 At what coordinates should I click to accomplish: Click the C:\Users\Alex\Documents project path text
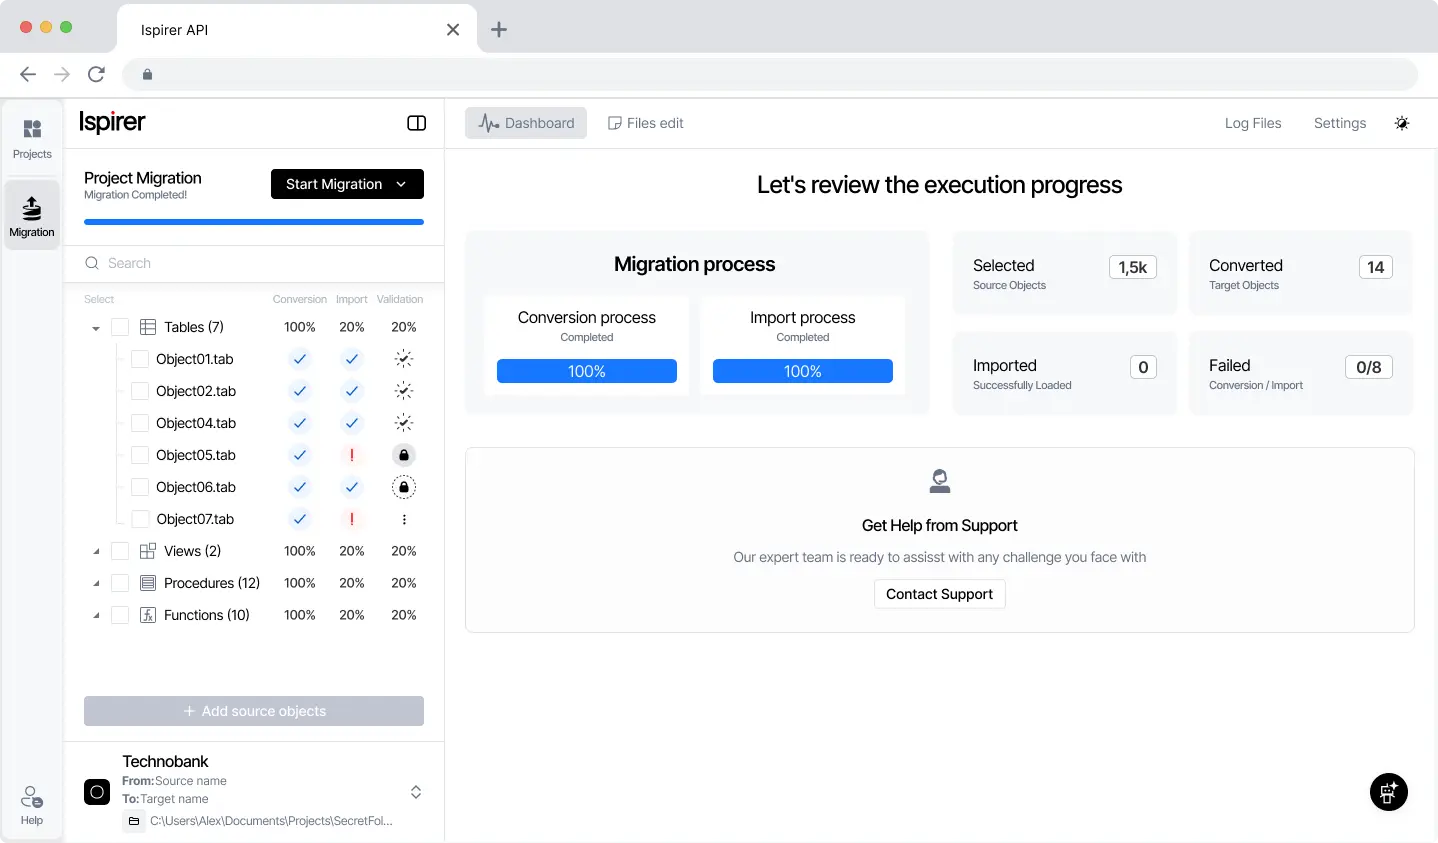(271, 821)
